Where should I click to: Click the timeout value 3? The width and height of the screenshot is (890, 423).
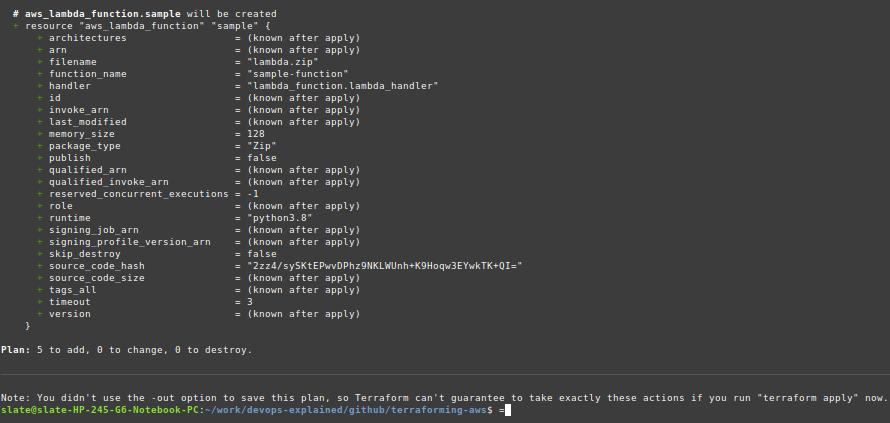(x=250, y=302)
